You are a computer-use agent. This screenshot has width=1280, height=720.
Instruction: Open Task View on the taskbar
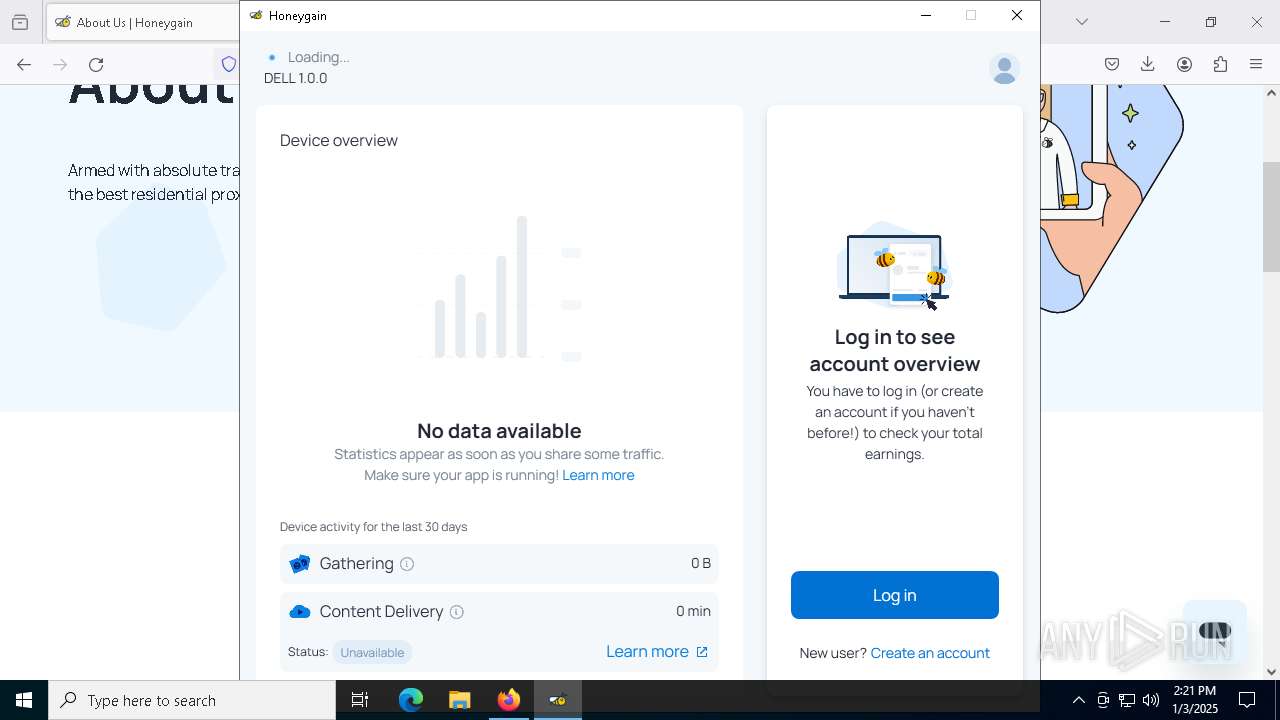[x=360, y=700]
